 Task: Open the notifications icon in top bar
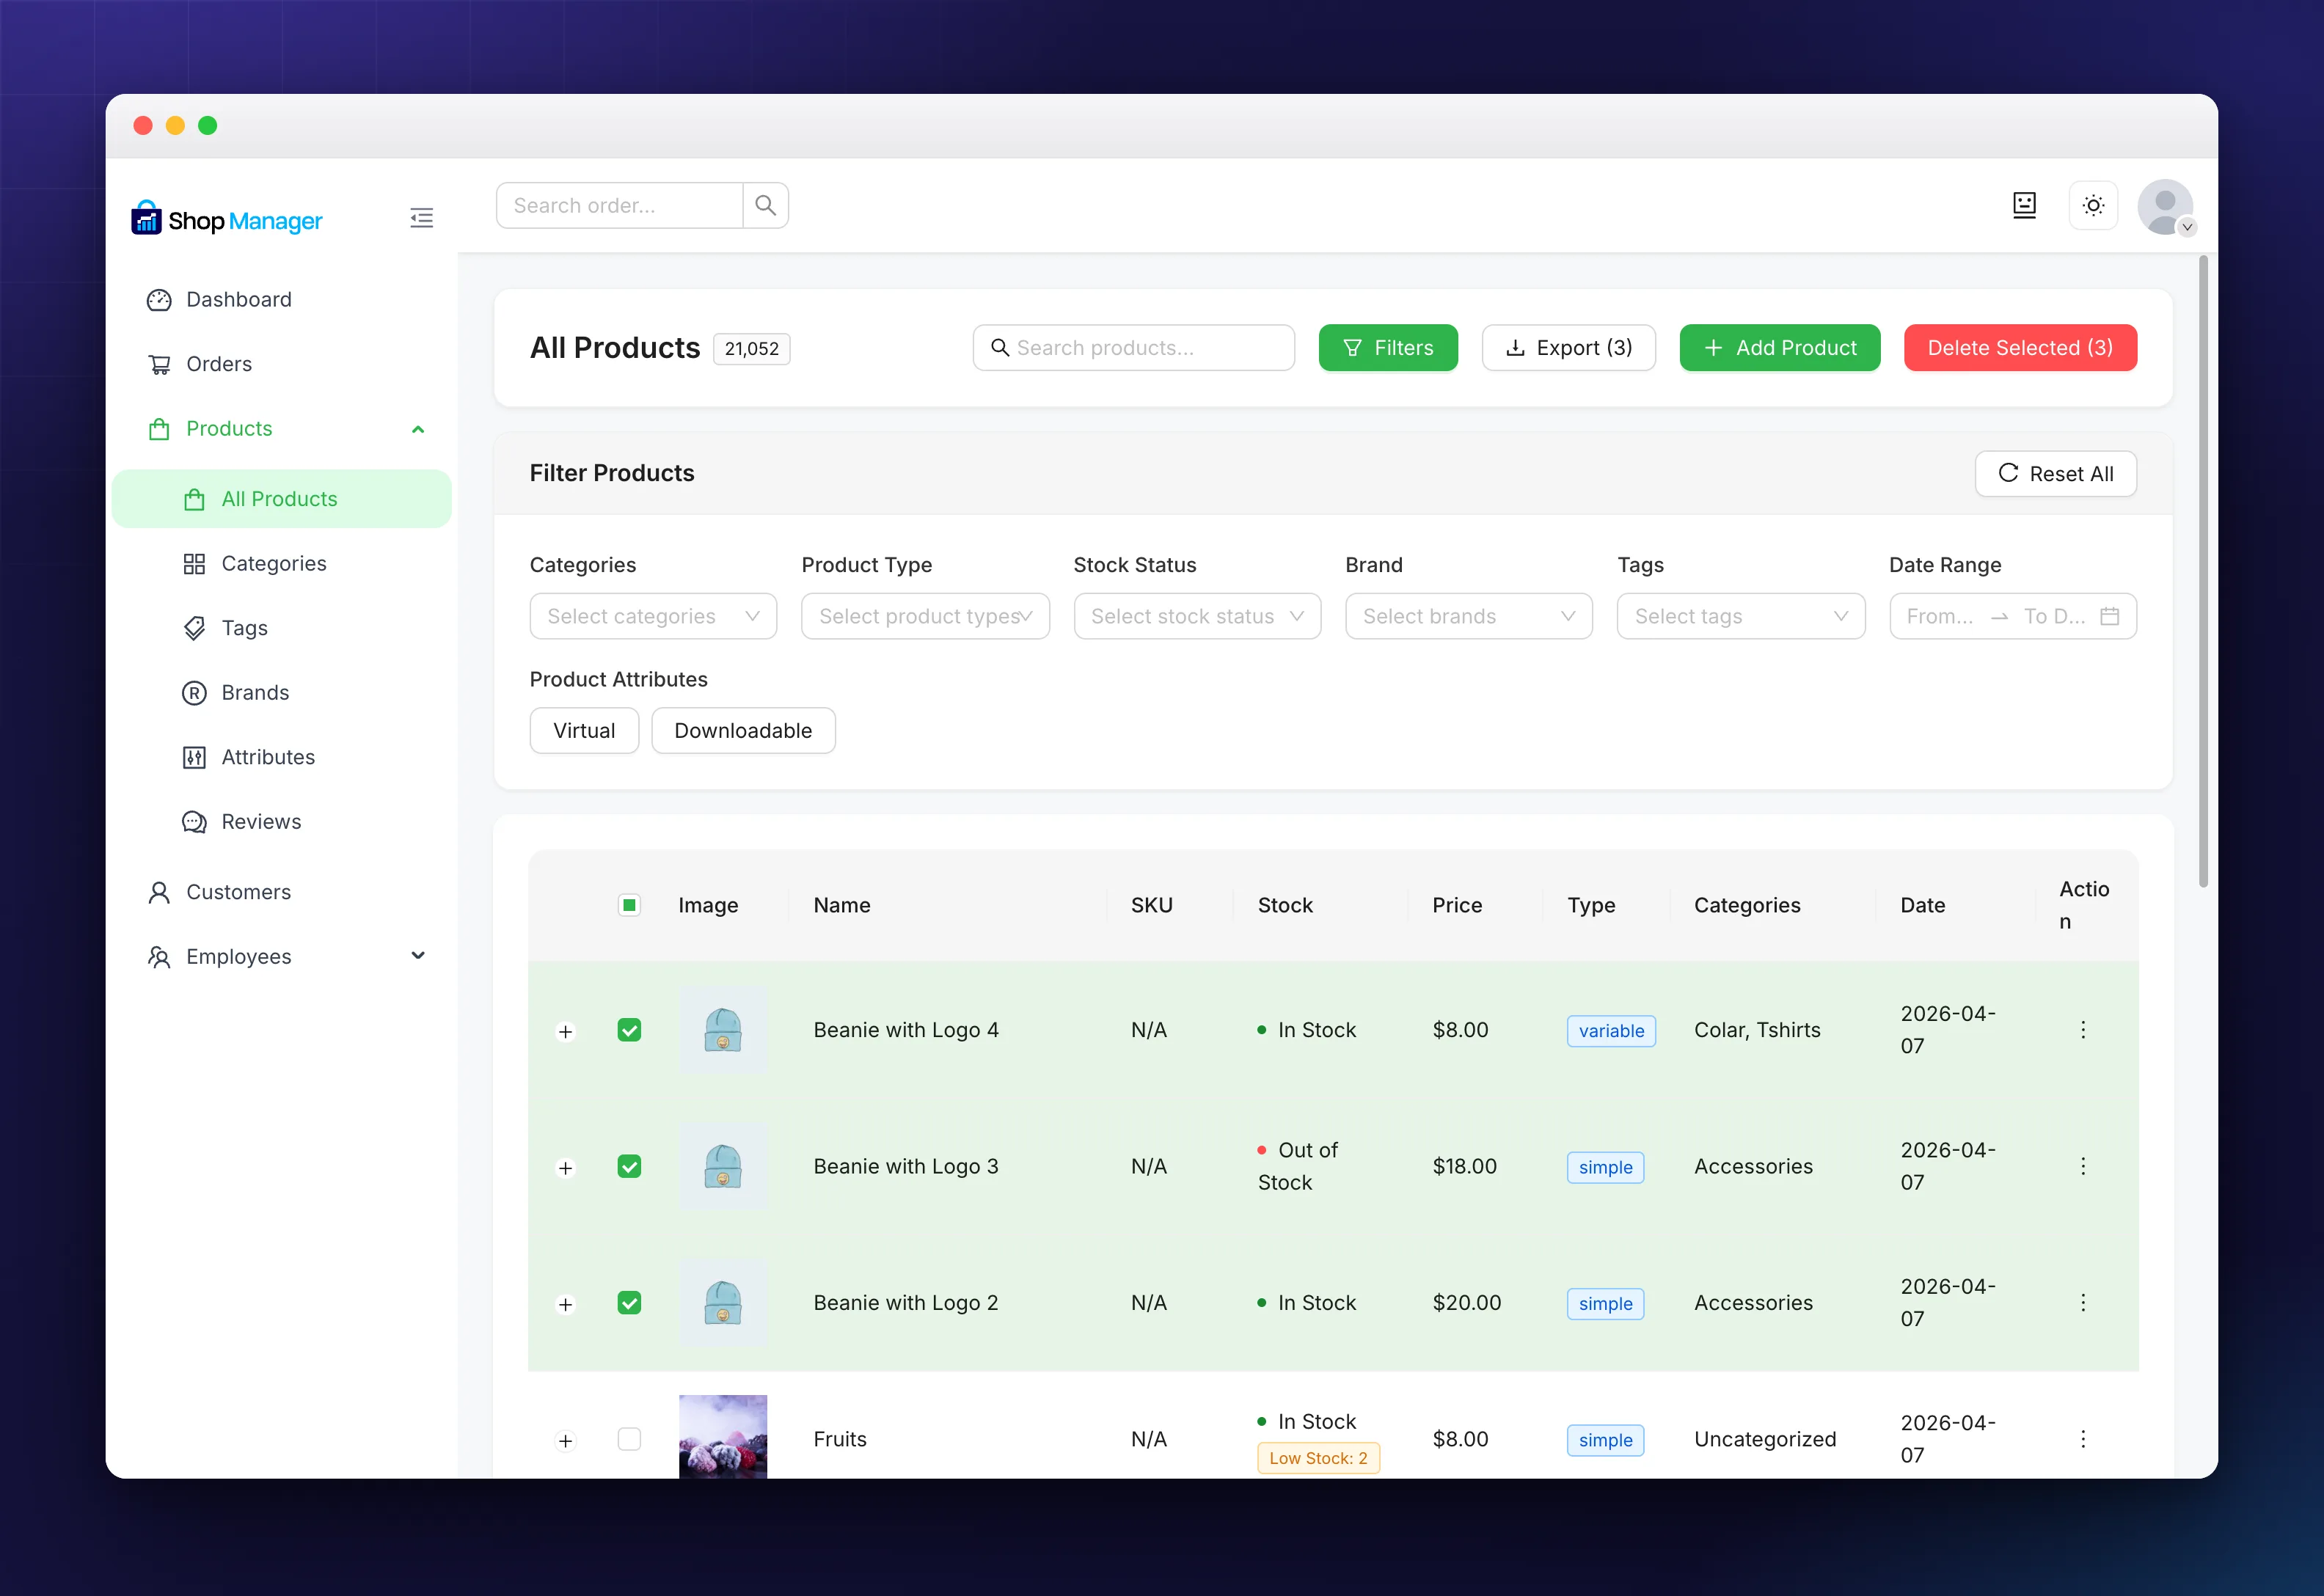click(x=2024, y=205)
